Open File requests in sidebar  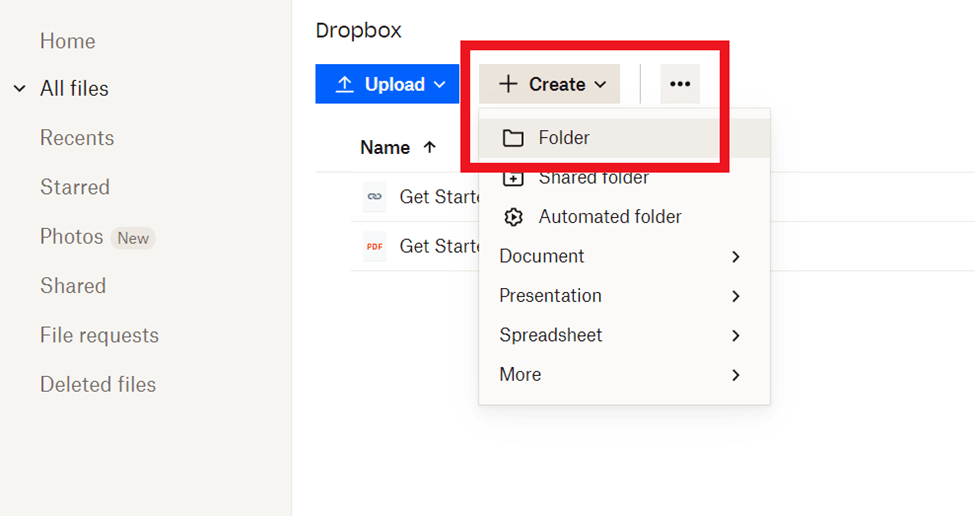99,335
